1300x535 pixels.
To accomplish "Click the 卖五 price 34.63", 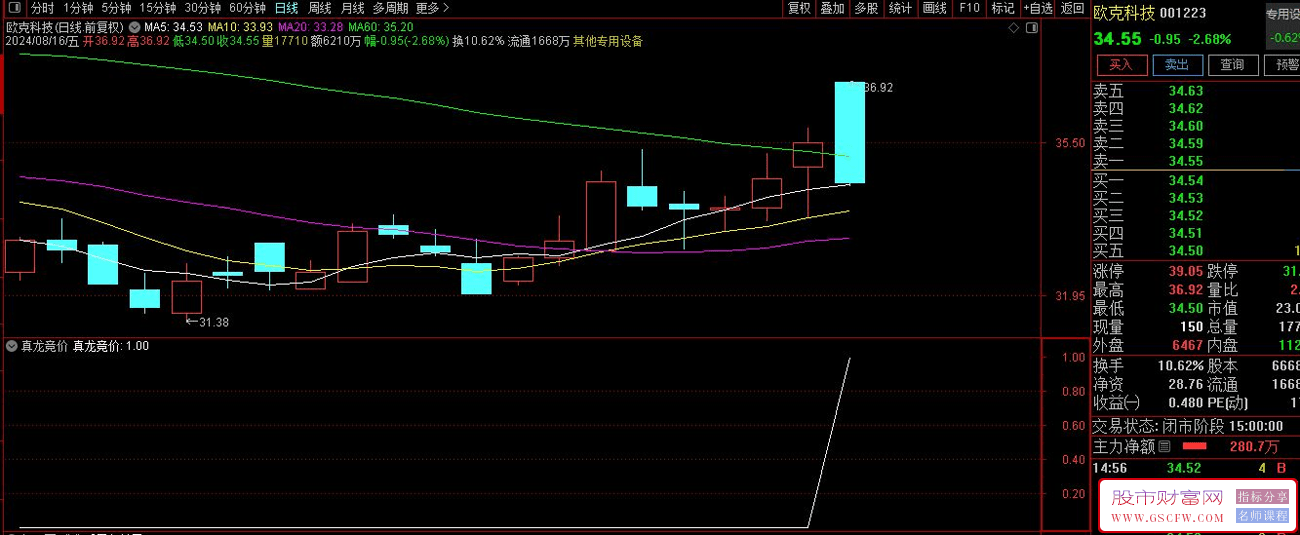I will pos(1185,91).
